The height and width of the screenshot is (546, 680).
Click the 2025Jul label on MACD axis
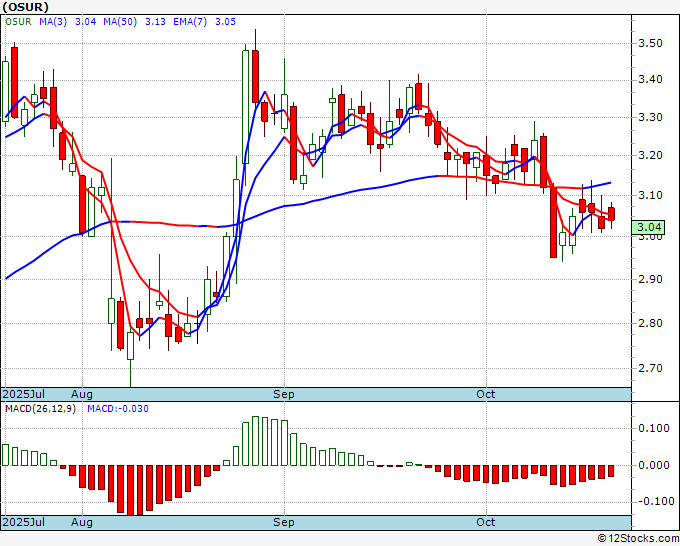pos(24,522)
